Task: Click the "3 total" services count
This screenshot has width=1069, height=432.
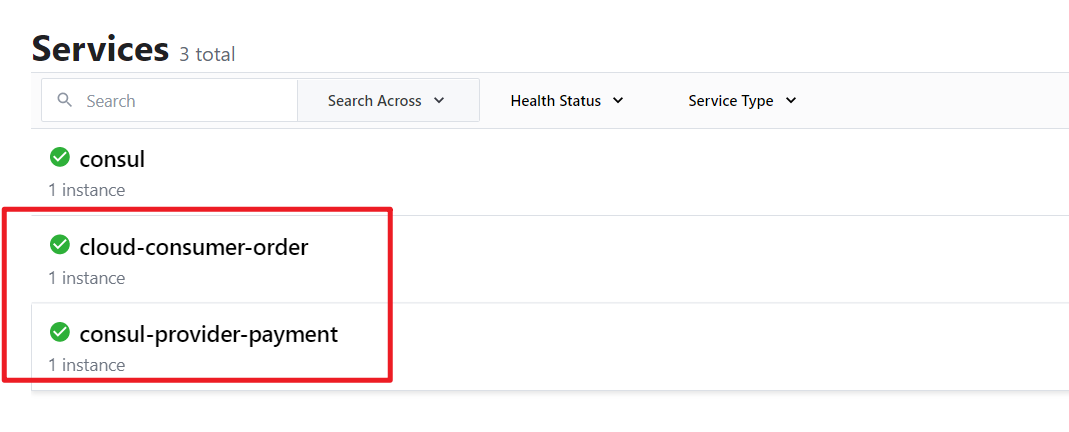Action: tap(207, 54)
